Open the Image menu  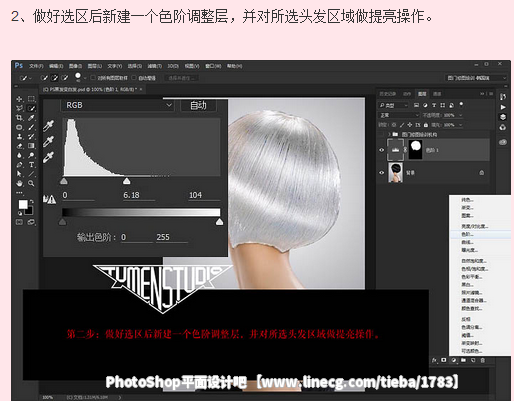(75, 66)
